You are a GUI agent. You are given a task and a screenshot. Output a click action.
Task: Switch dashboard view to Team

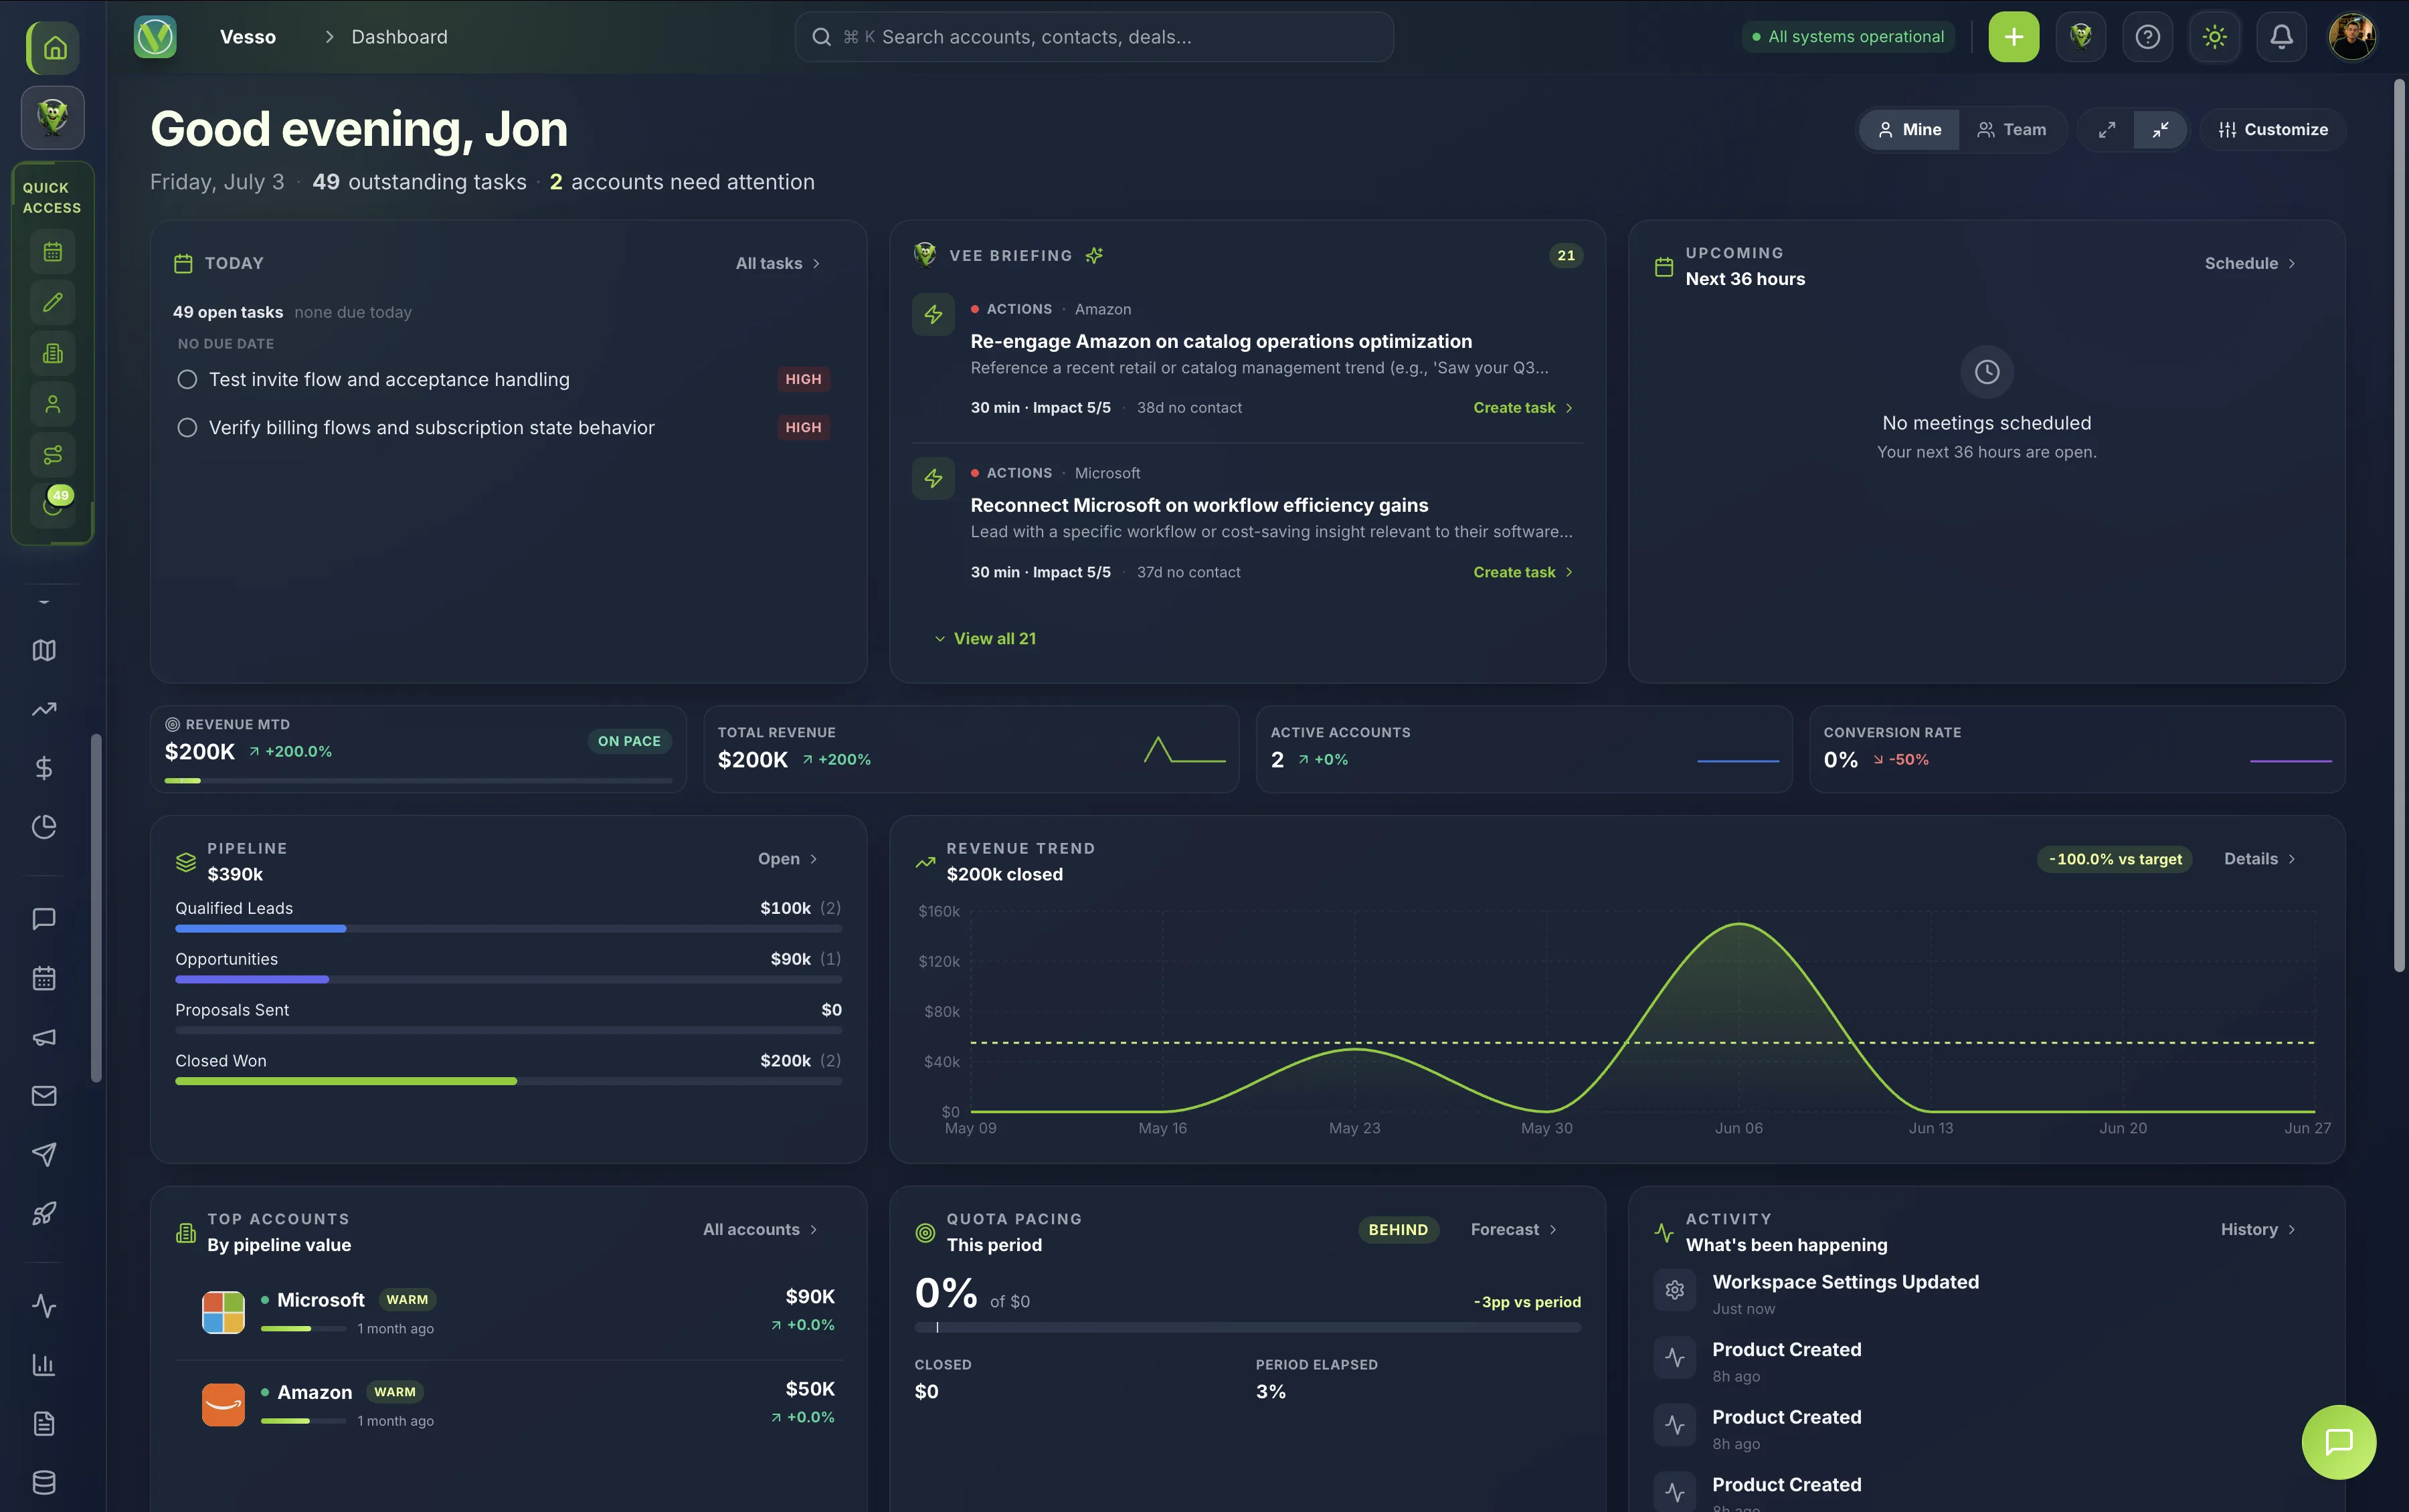pos(2012,130)
